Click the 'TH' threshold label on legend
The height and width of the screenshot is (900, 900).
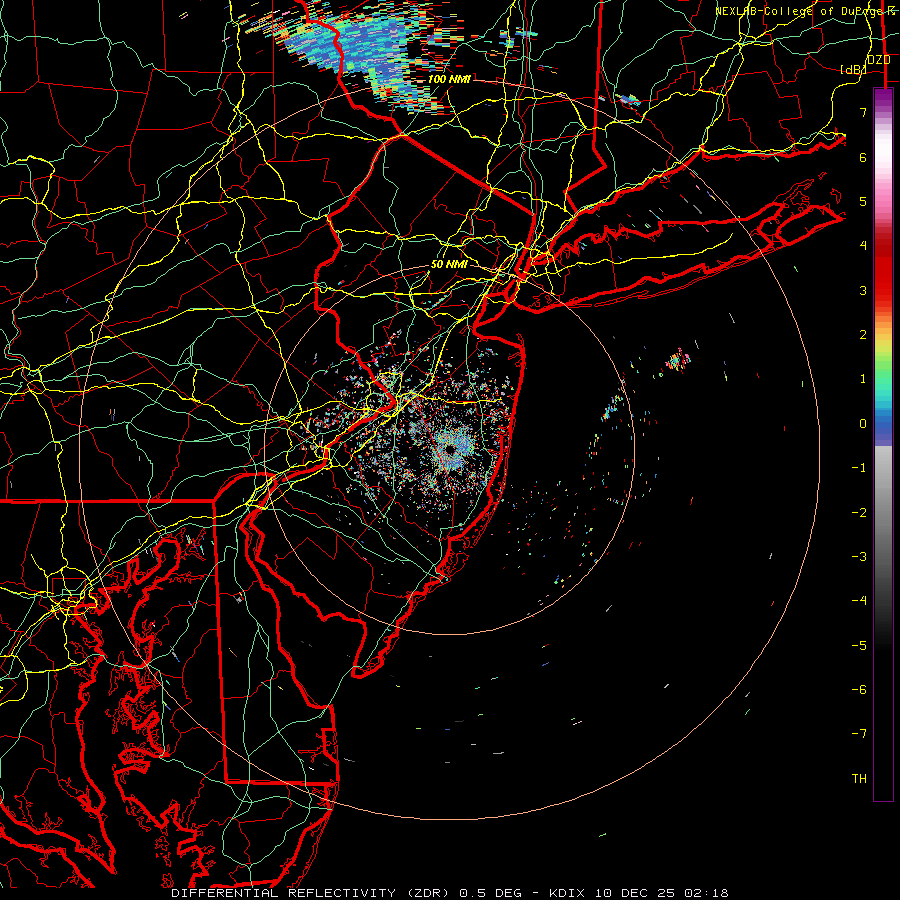pos(859,779)
